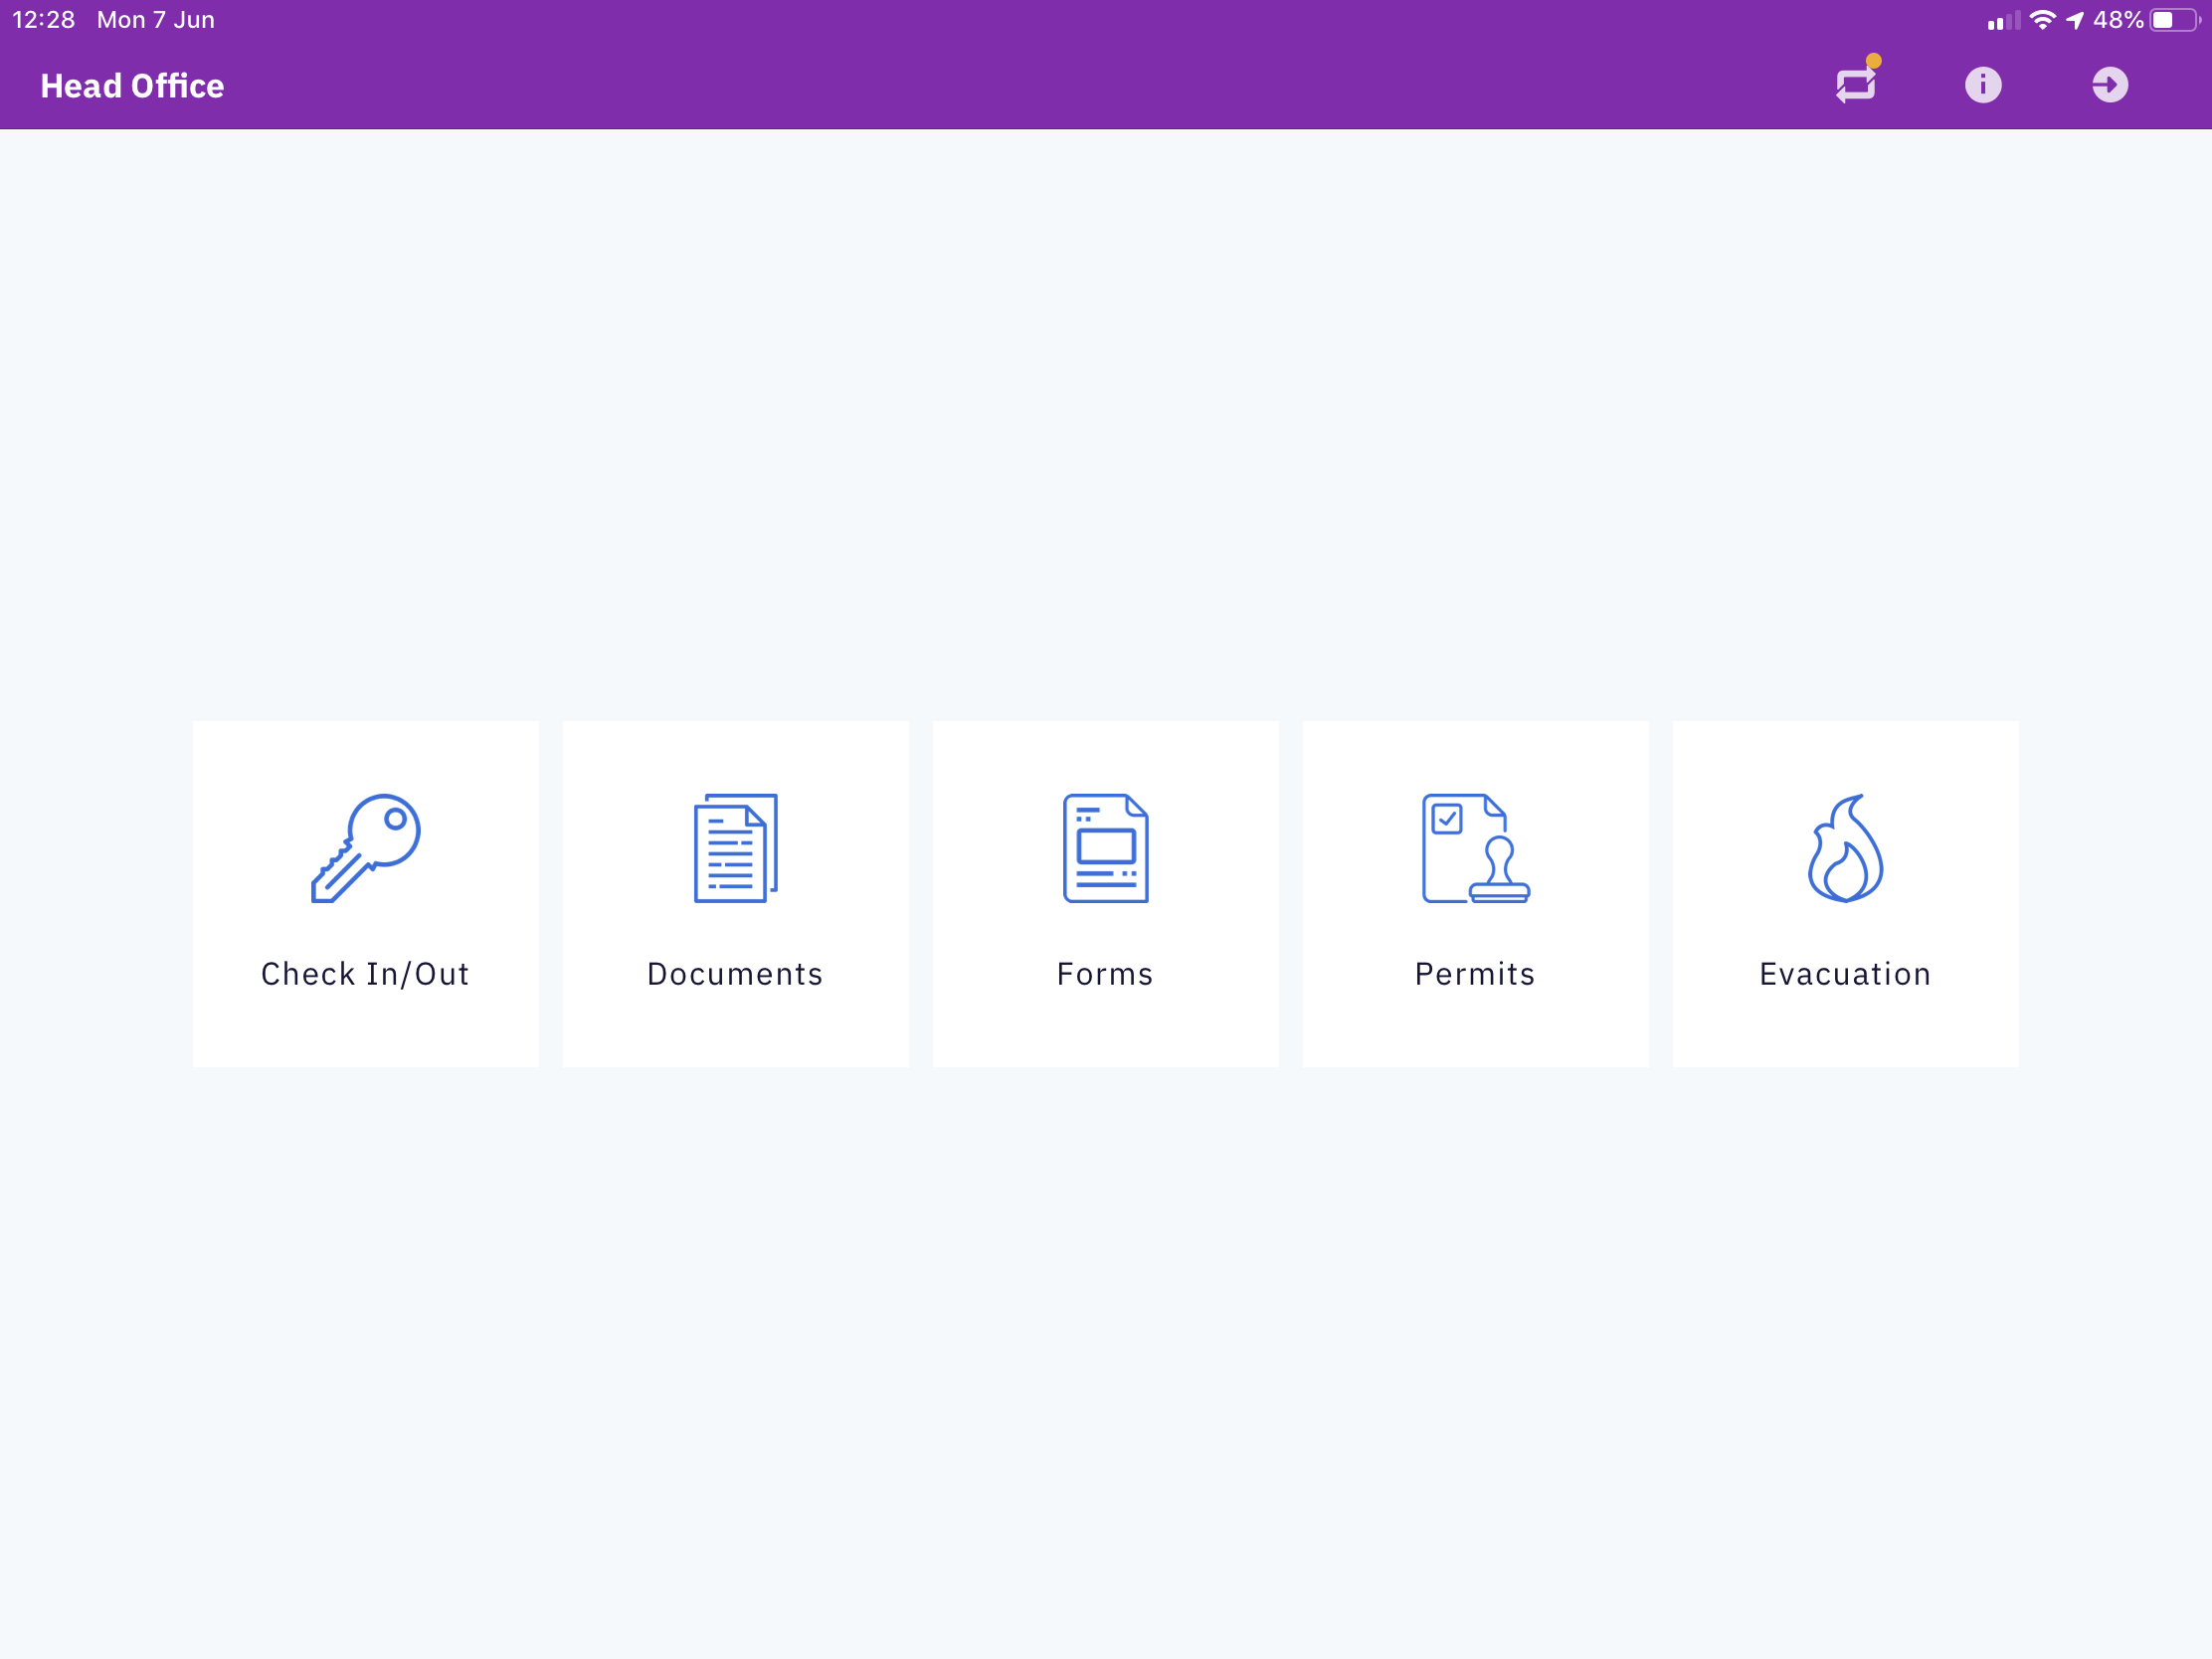Tap the orange notification dot on sync
The width and height of the screenshot is (2212, 1659).
coord(1874,61)
